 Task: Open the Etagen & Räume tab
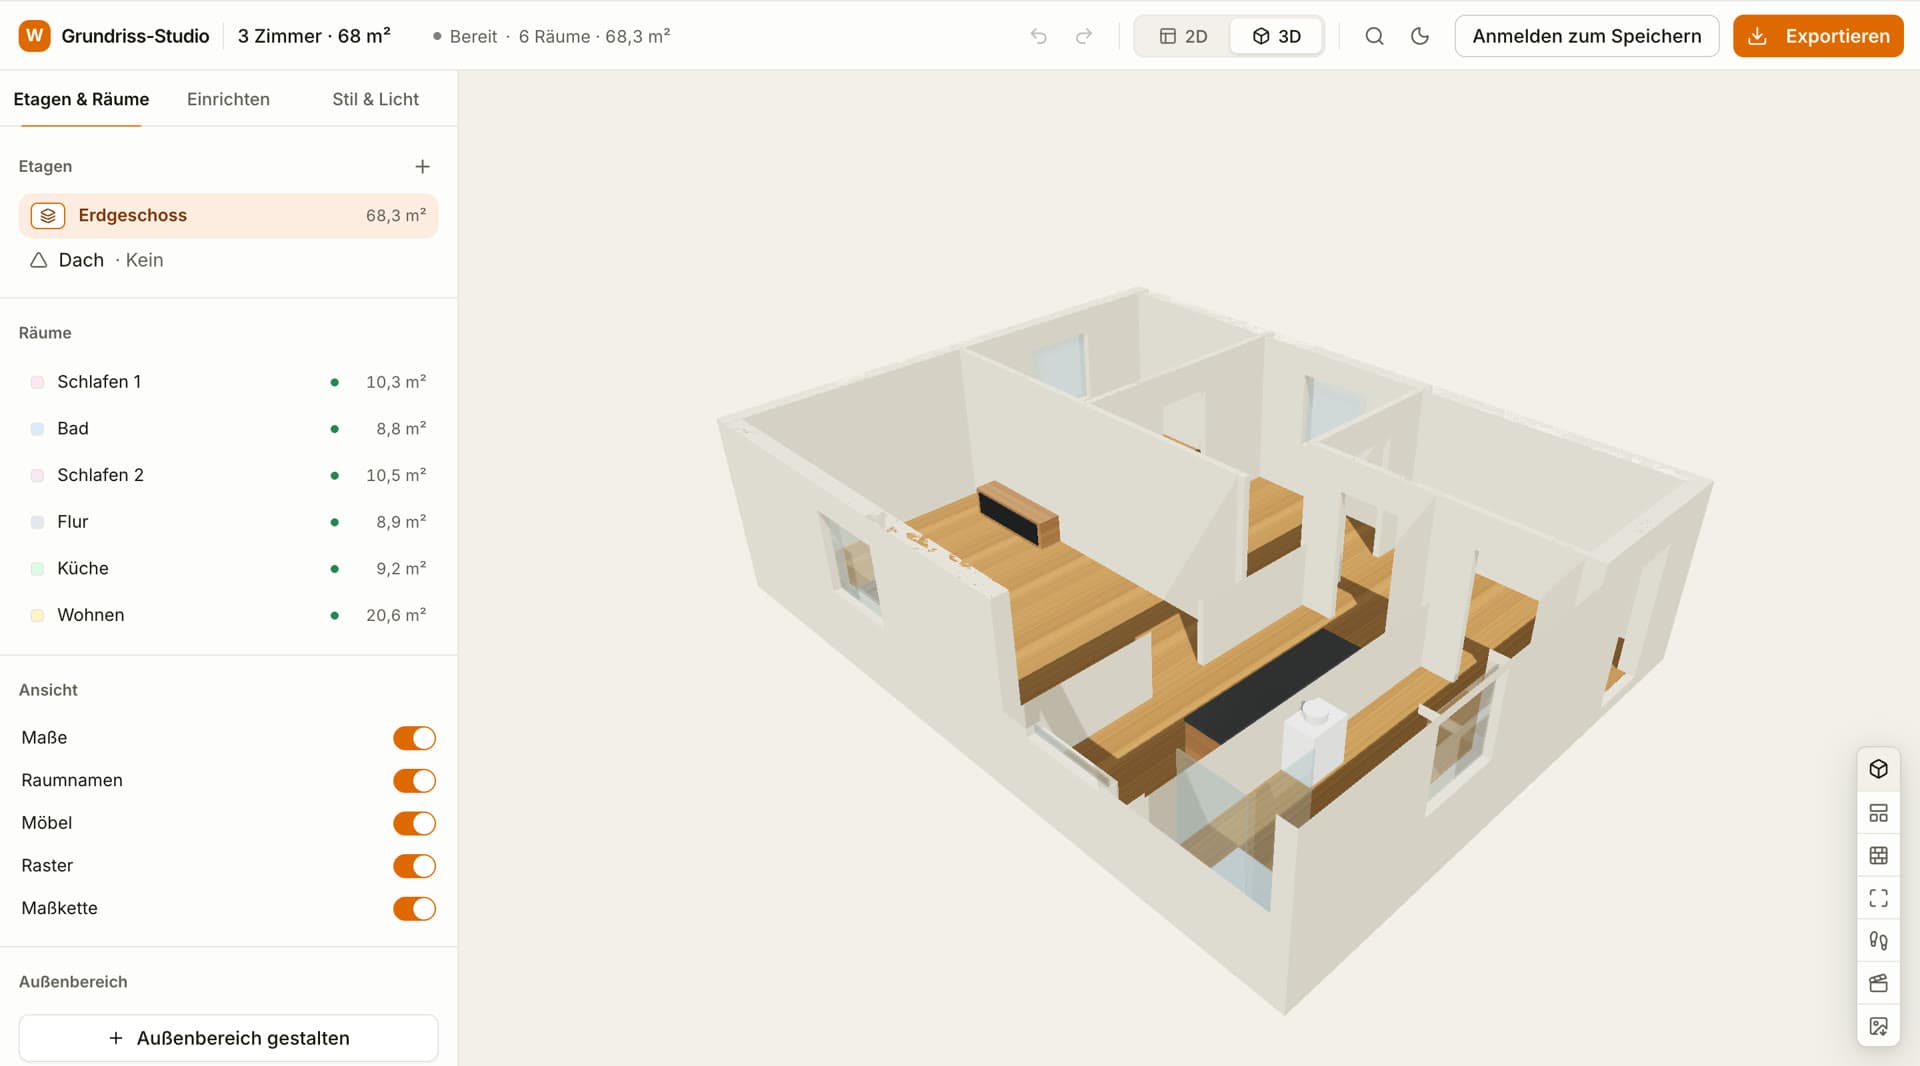point(81,99)
